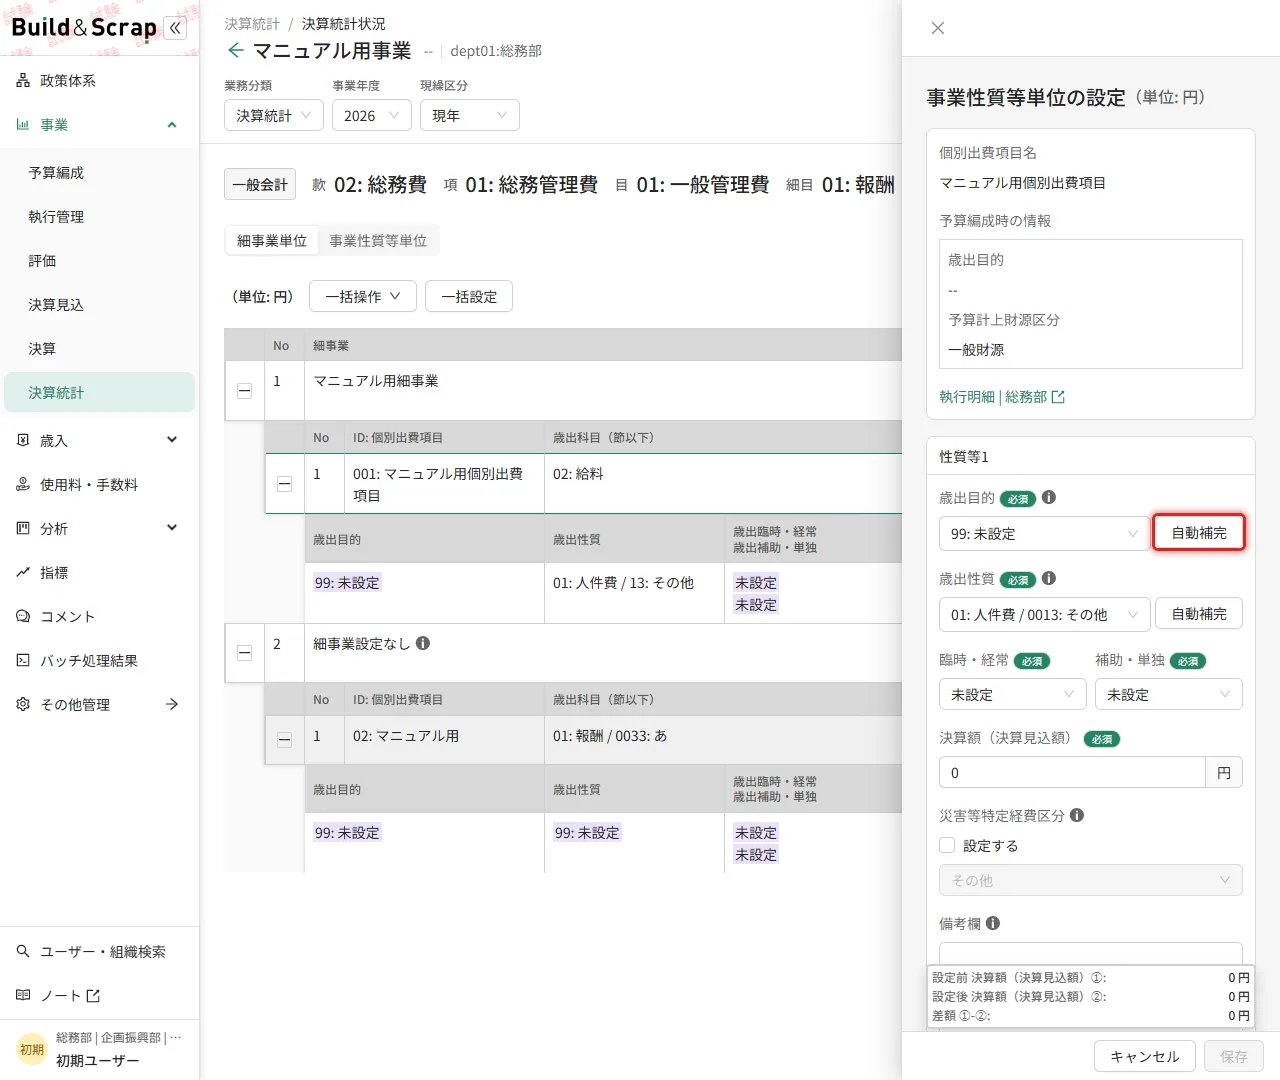This screenshot has height=1080, width=1280.
Task: Click the 歳入 yen document icon
Action: coord(23,440)
